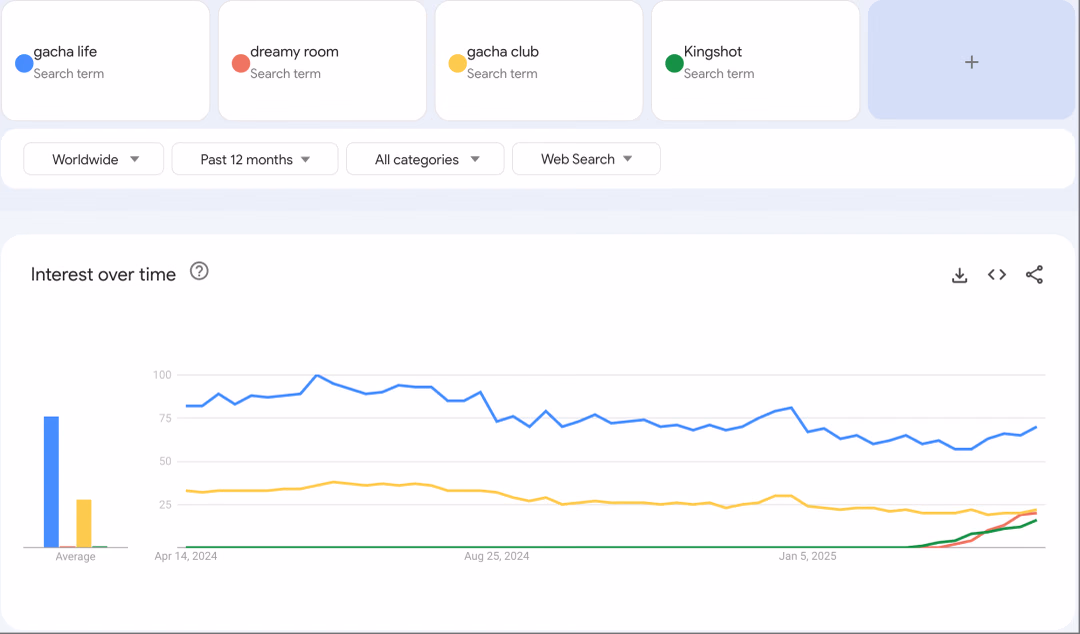Click the blue gacha life color dot
The image size is (1080, 634).
[x=24, y=63]
